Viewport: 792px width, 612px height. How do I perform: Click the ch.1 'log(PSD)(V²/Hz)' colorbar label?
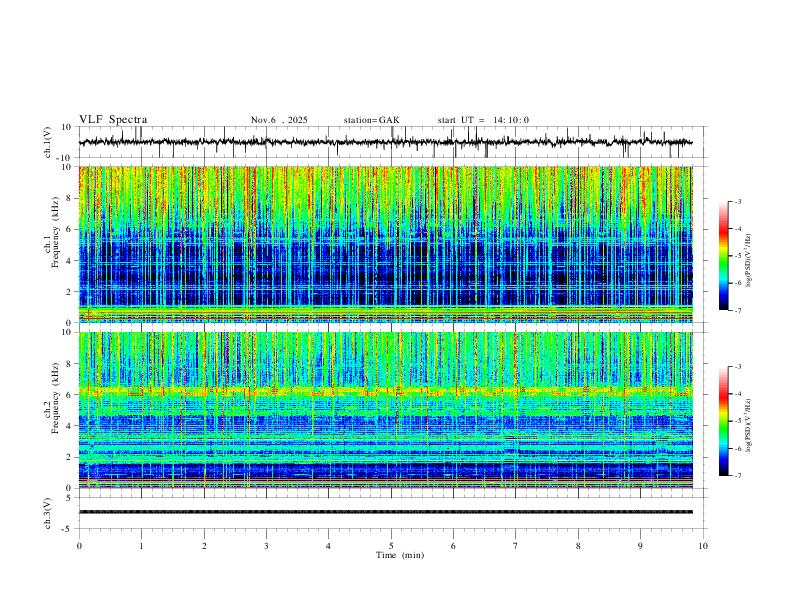point(749,261)
